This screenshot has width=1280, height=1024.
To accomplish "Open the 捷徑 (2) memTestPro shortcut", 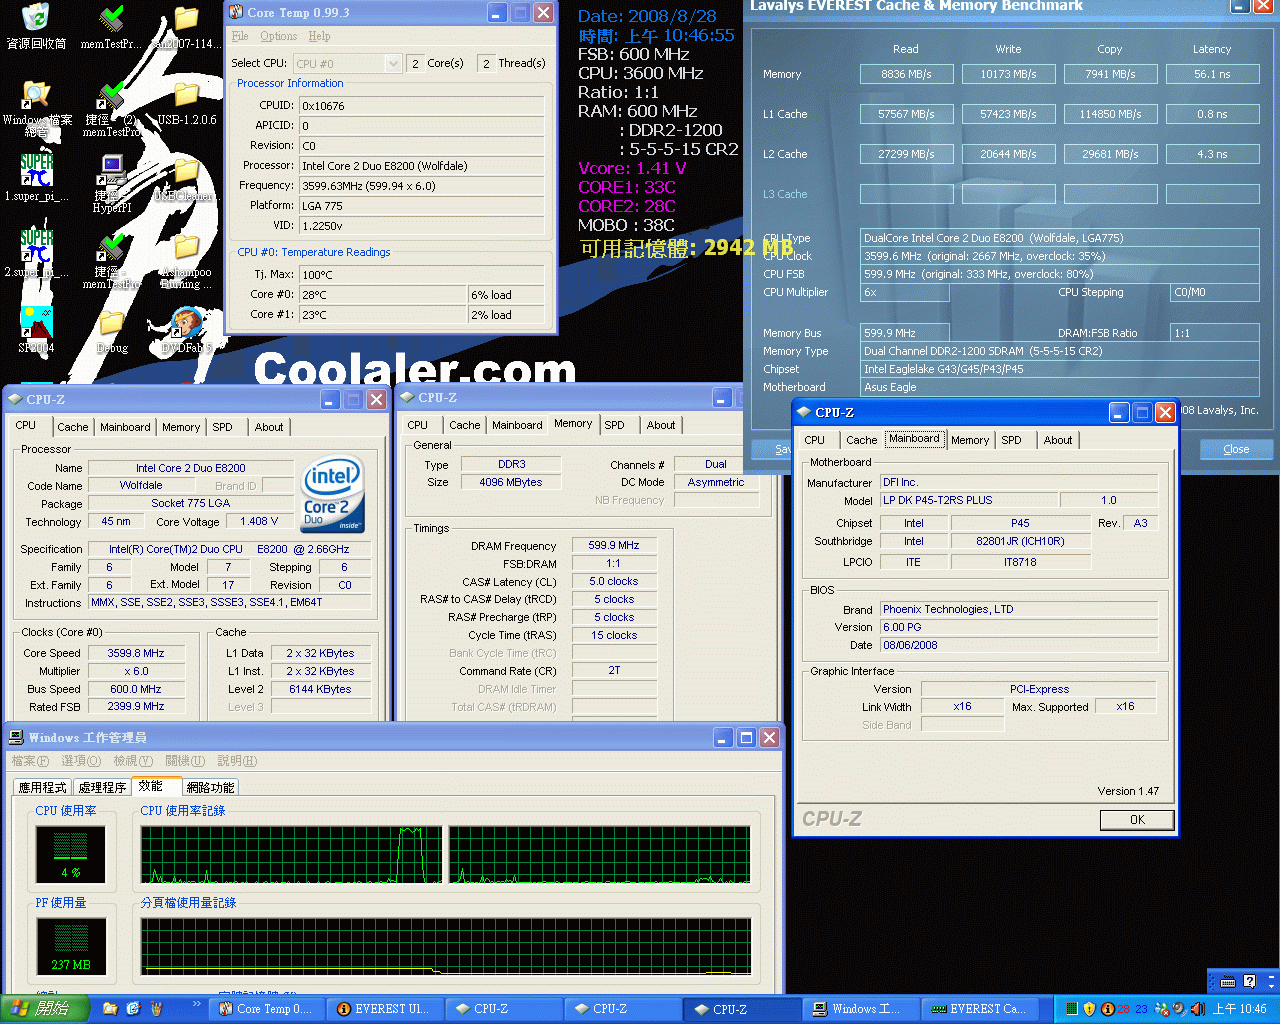I will pyautogui.click(x=111, y=108).
